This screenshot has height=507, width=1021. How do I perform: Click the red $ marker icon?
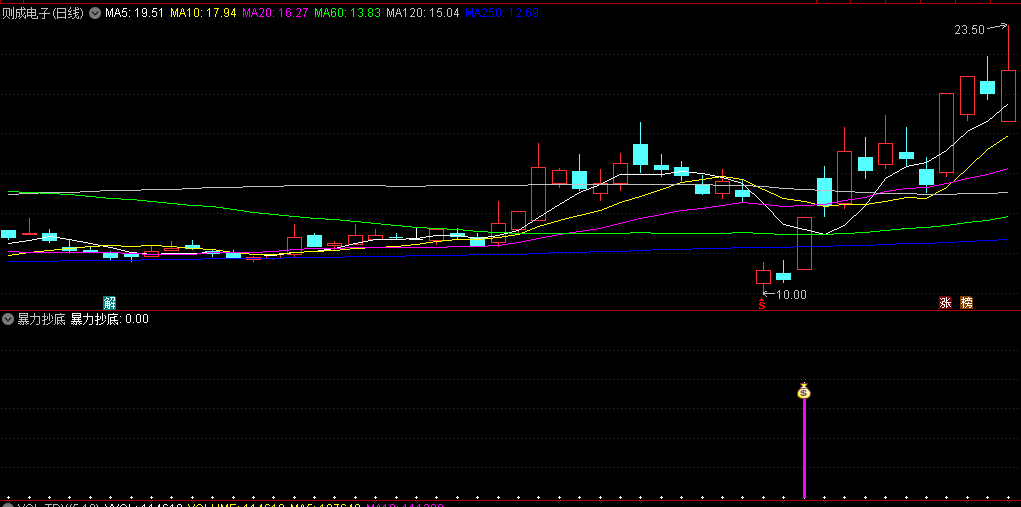[x=762, y=303]
